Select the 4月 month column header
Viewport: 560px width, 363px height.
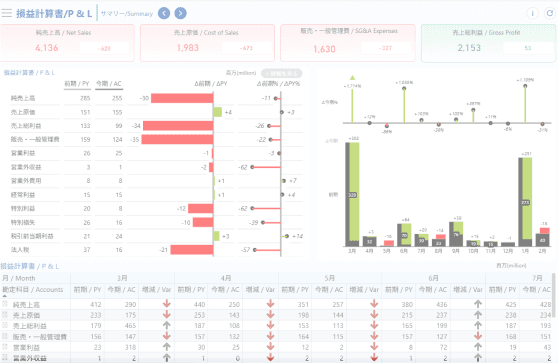click(226, 278)
